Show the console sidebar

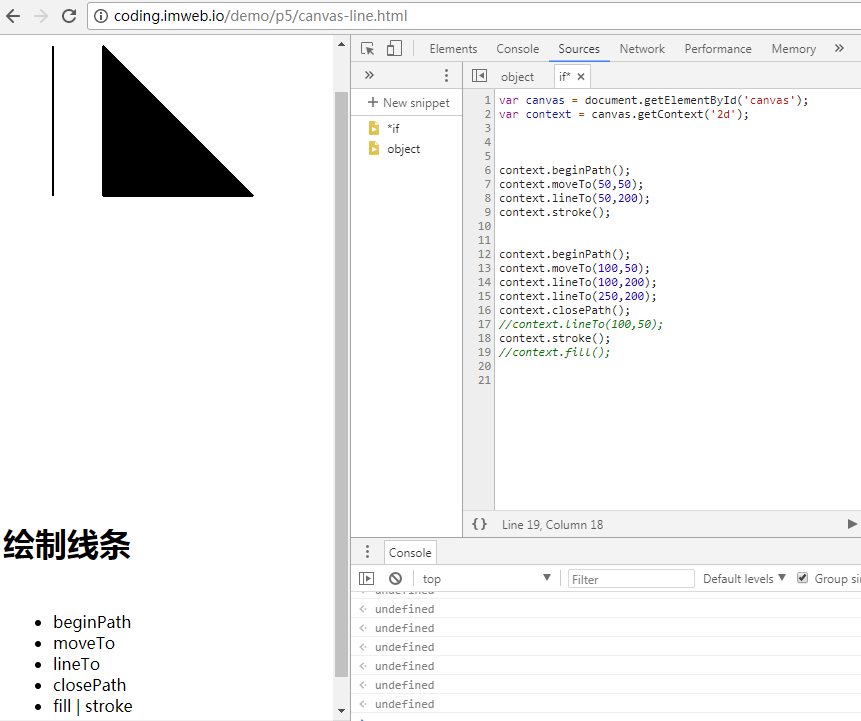366,578
